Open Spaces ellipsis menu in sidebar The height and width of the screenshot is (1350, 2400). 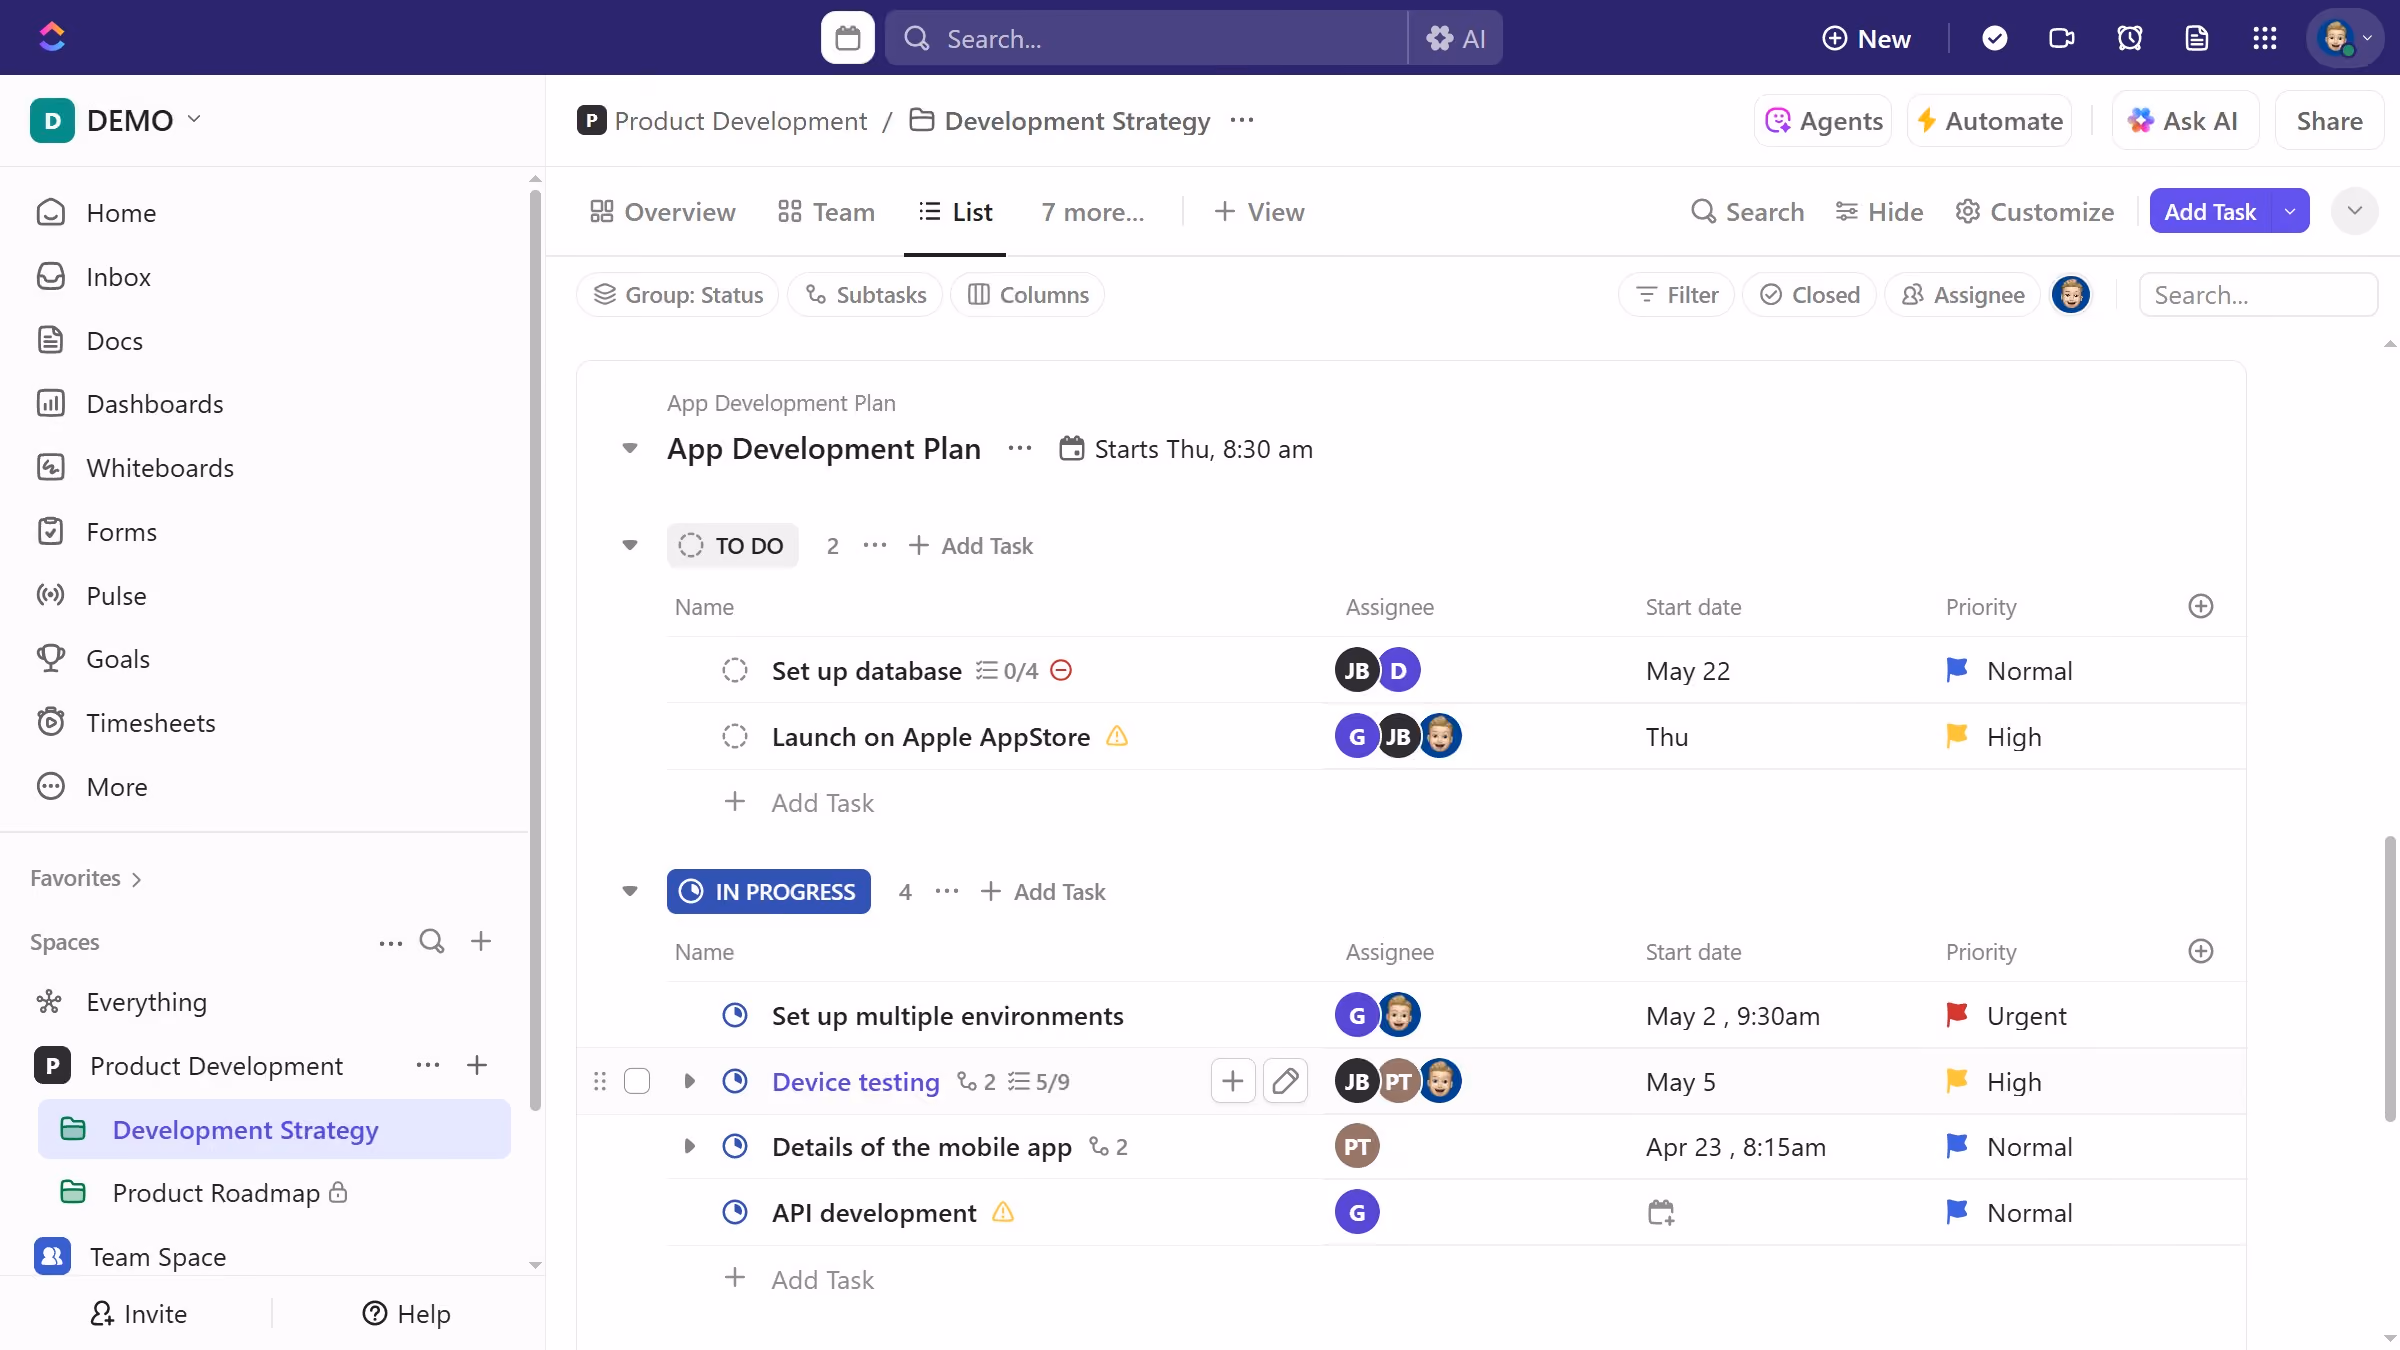[391, 942]
